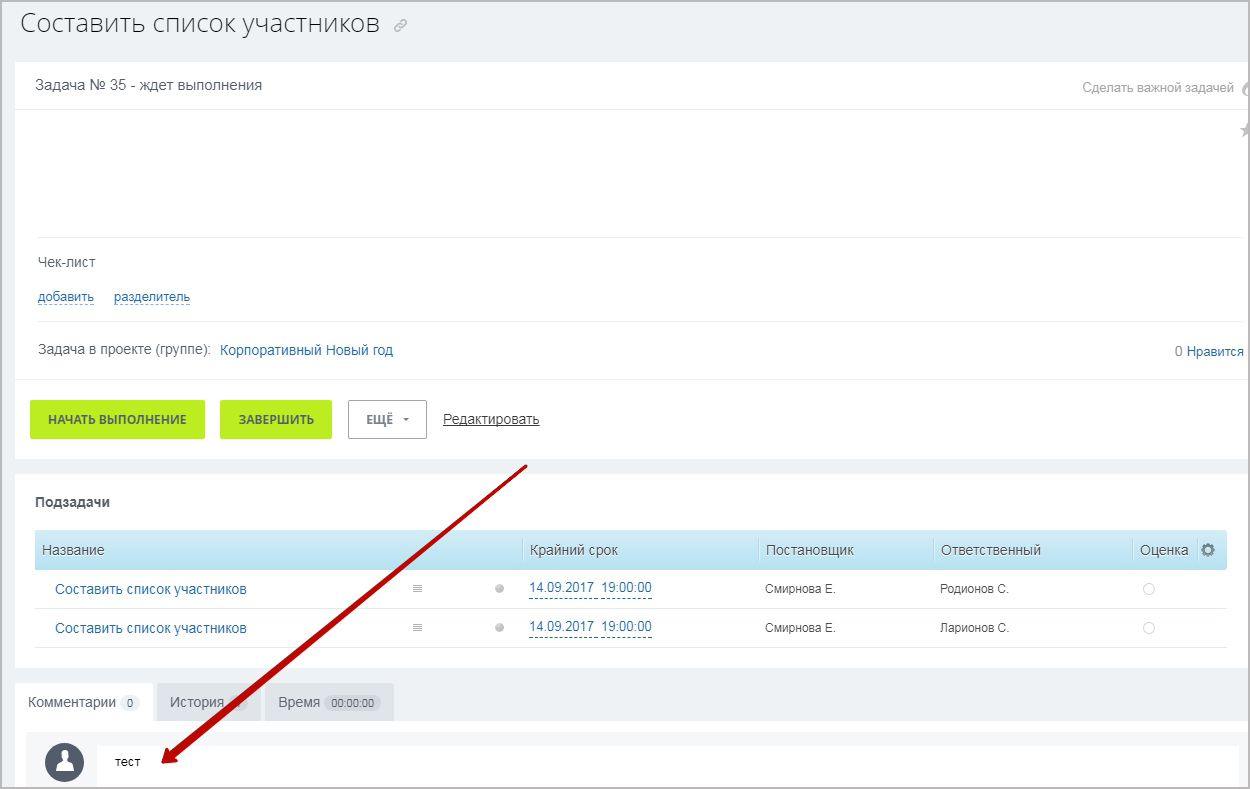Open the Корпоративный Новый год project link

click(x=306, y=351)
